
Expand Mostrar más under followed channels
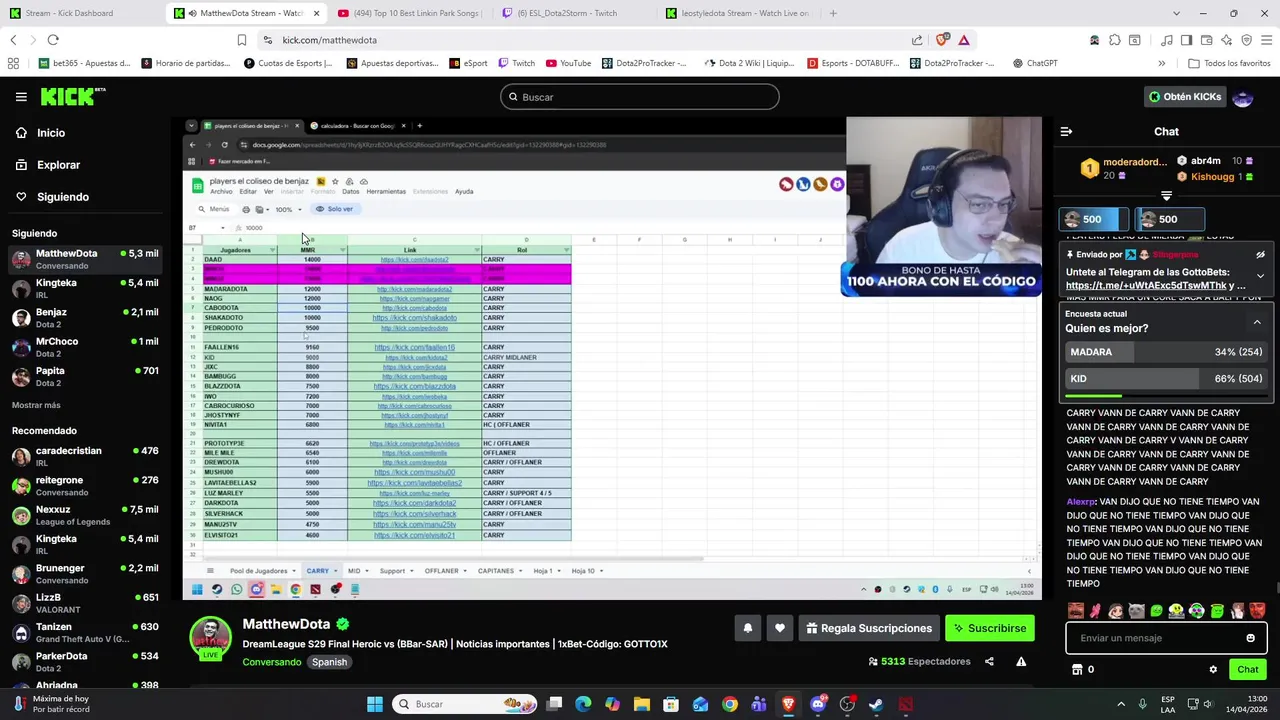[36, 405]
